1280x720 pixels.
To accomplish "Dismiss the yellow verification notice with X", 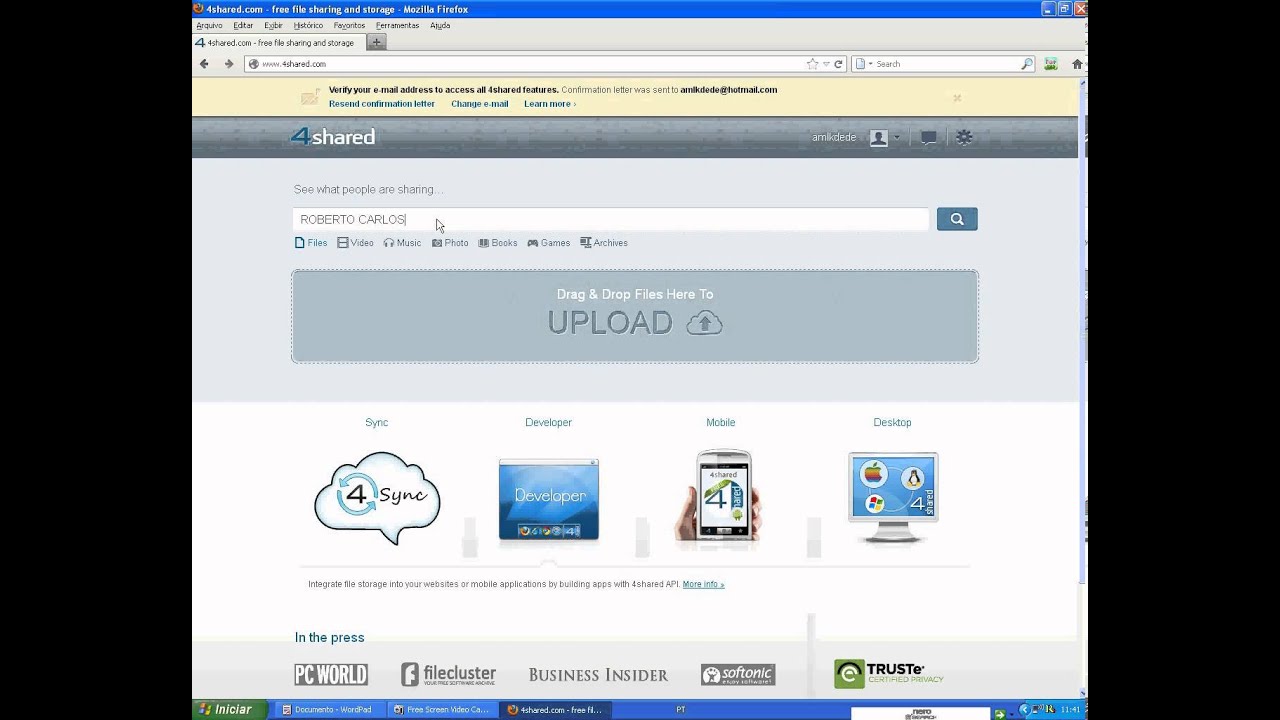I will [x=957, y=98].
